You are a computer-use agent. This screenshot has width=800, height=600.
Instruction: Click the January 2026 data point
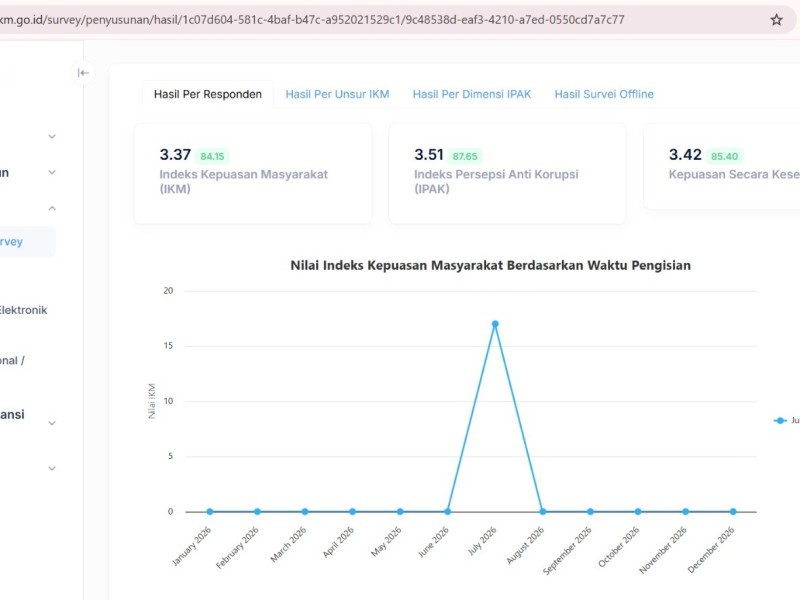[x=210, y=511]
